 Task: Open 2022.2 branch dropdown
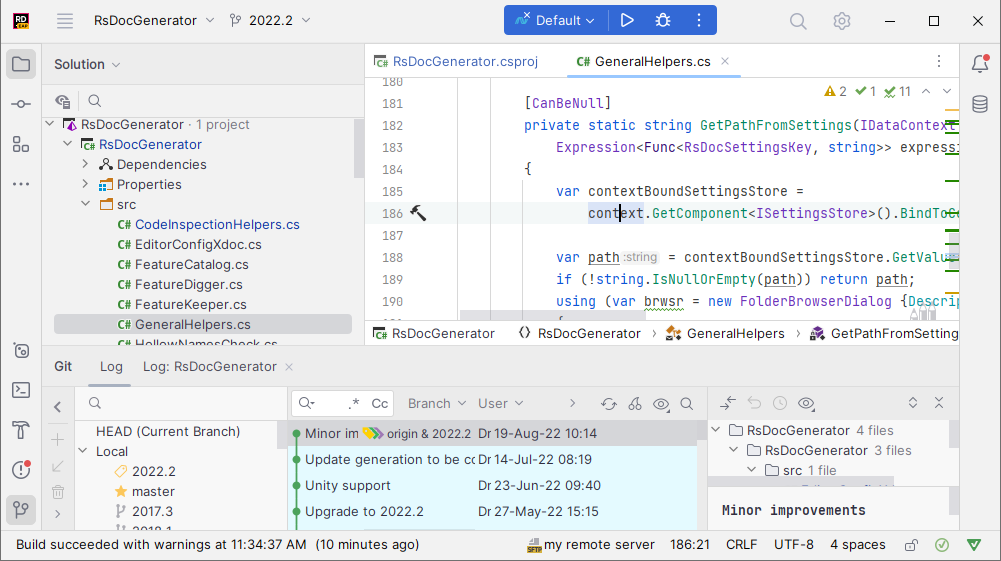point(271,20)
